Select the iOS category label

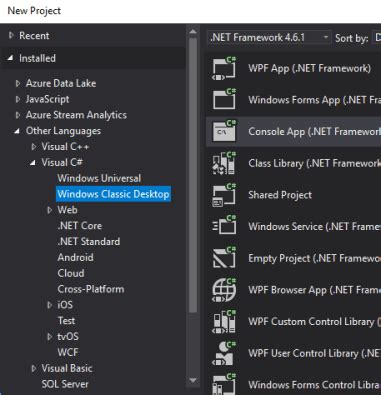[x=65, y=305]
